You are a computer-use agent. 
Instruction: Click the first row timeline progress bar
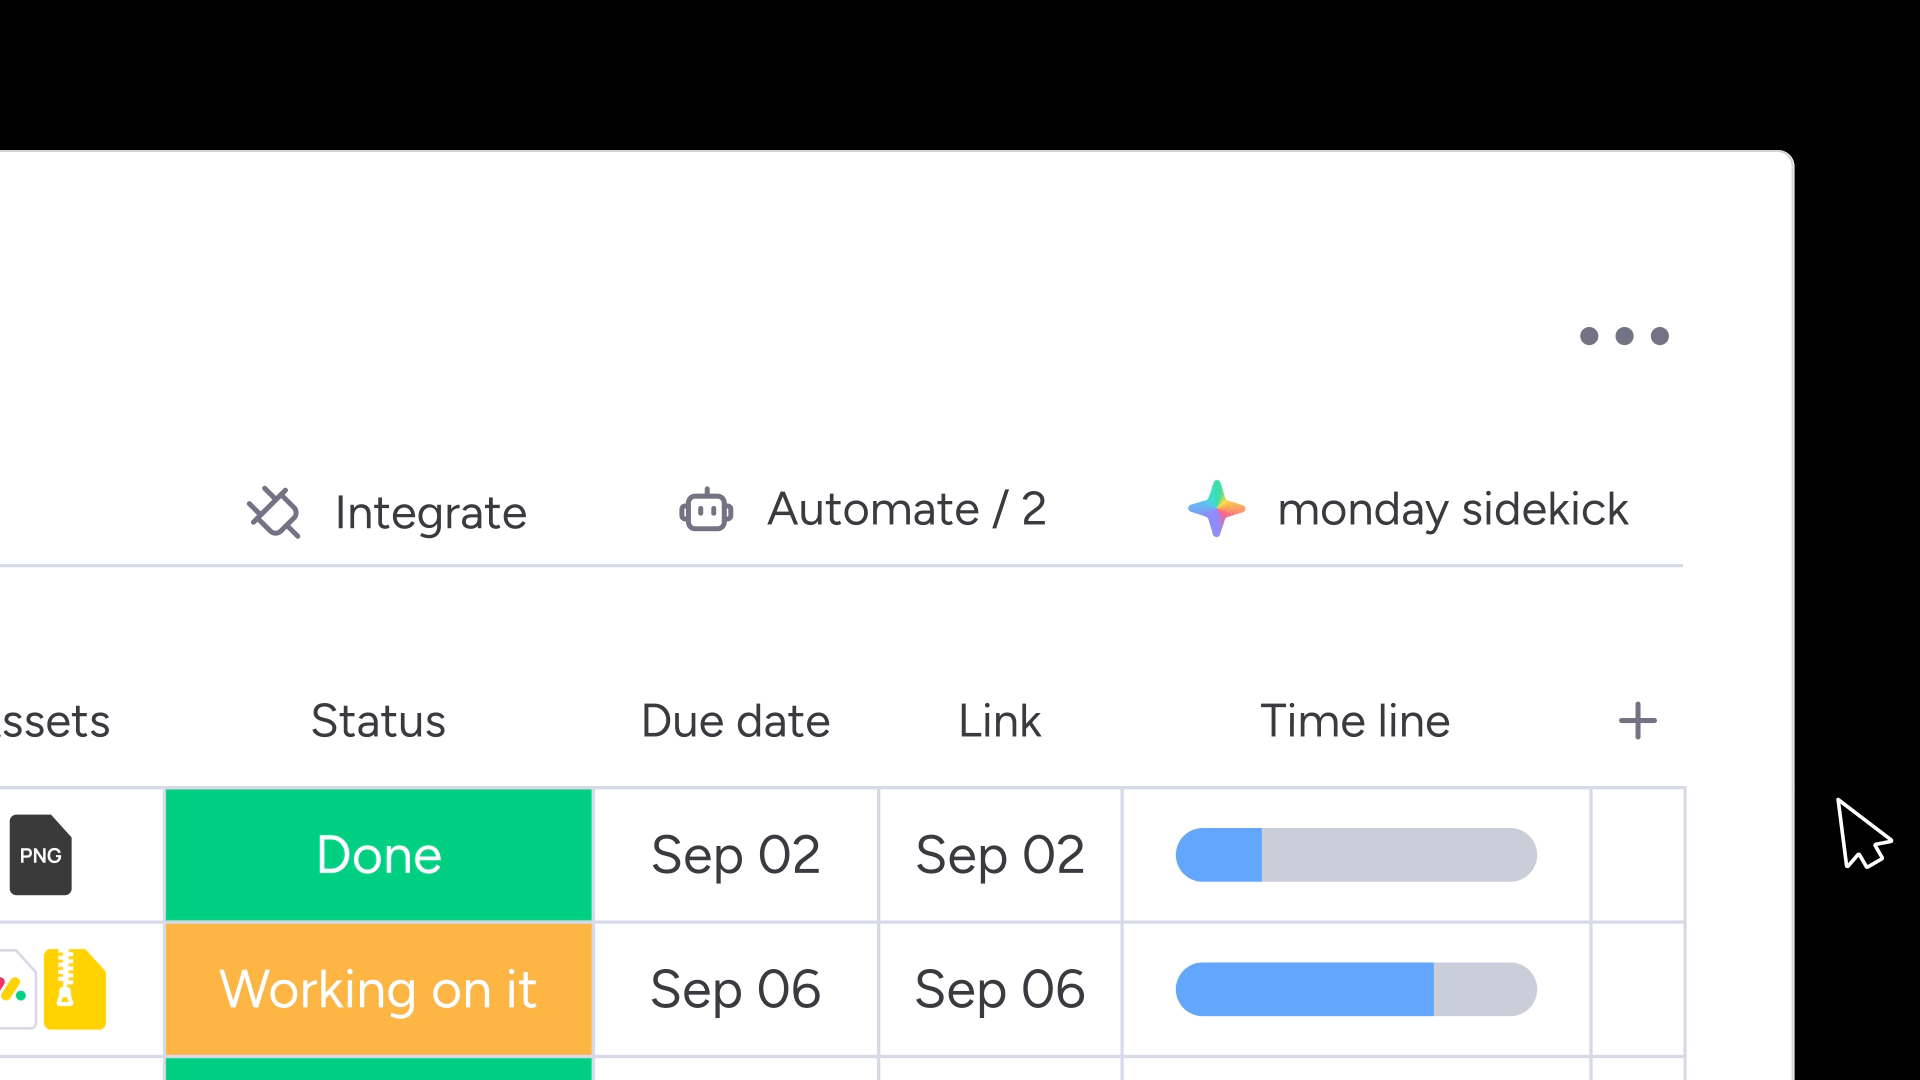(x=1356, y=855)
